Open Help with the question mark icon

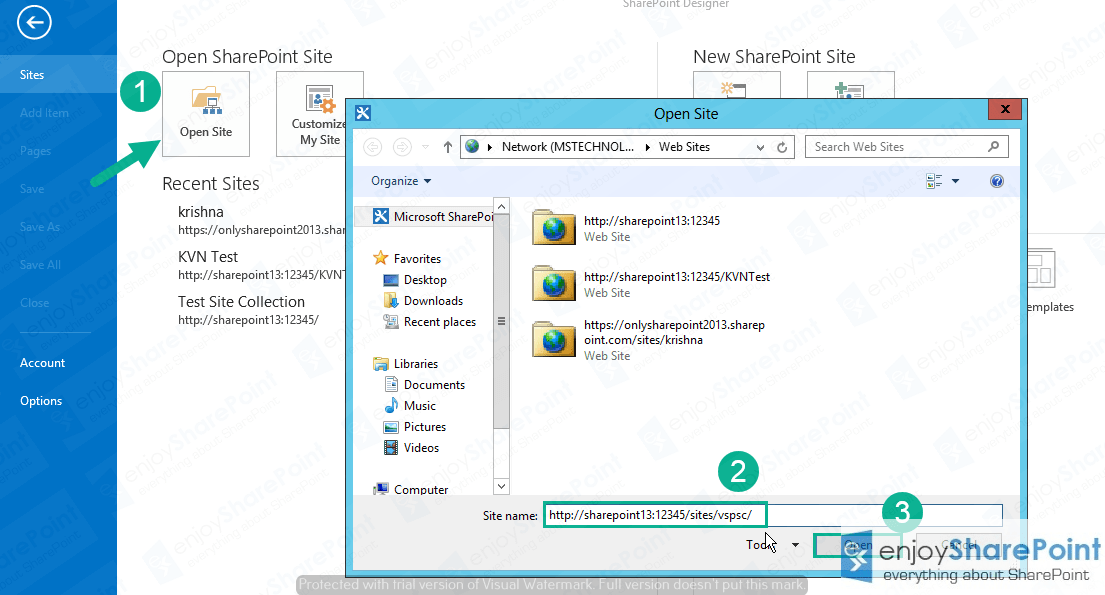[x=996, y=181]
